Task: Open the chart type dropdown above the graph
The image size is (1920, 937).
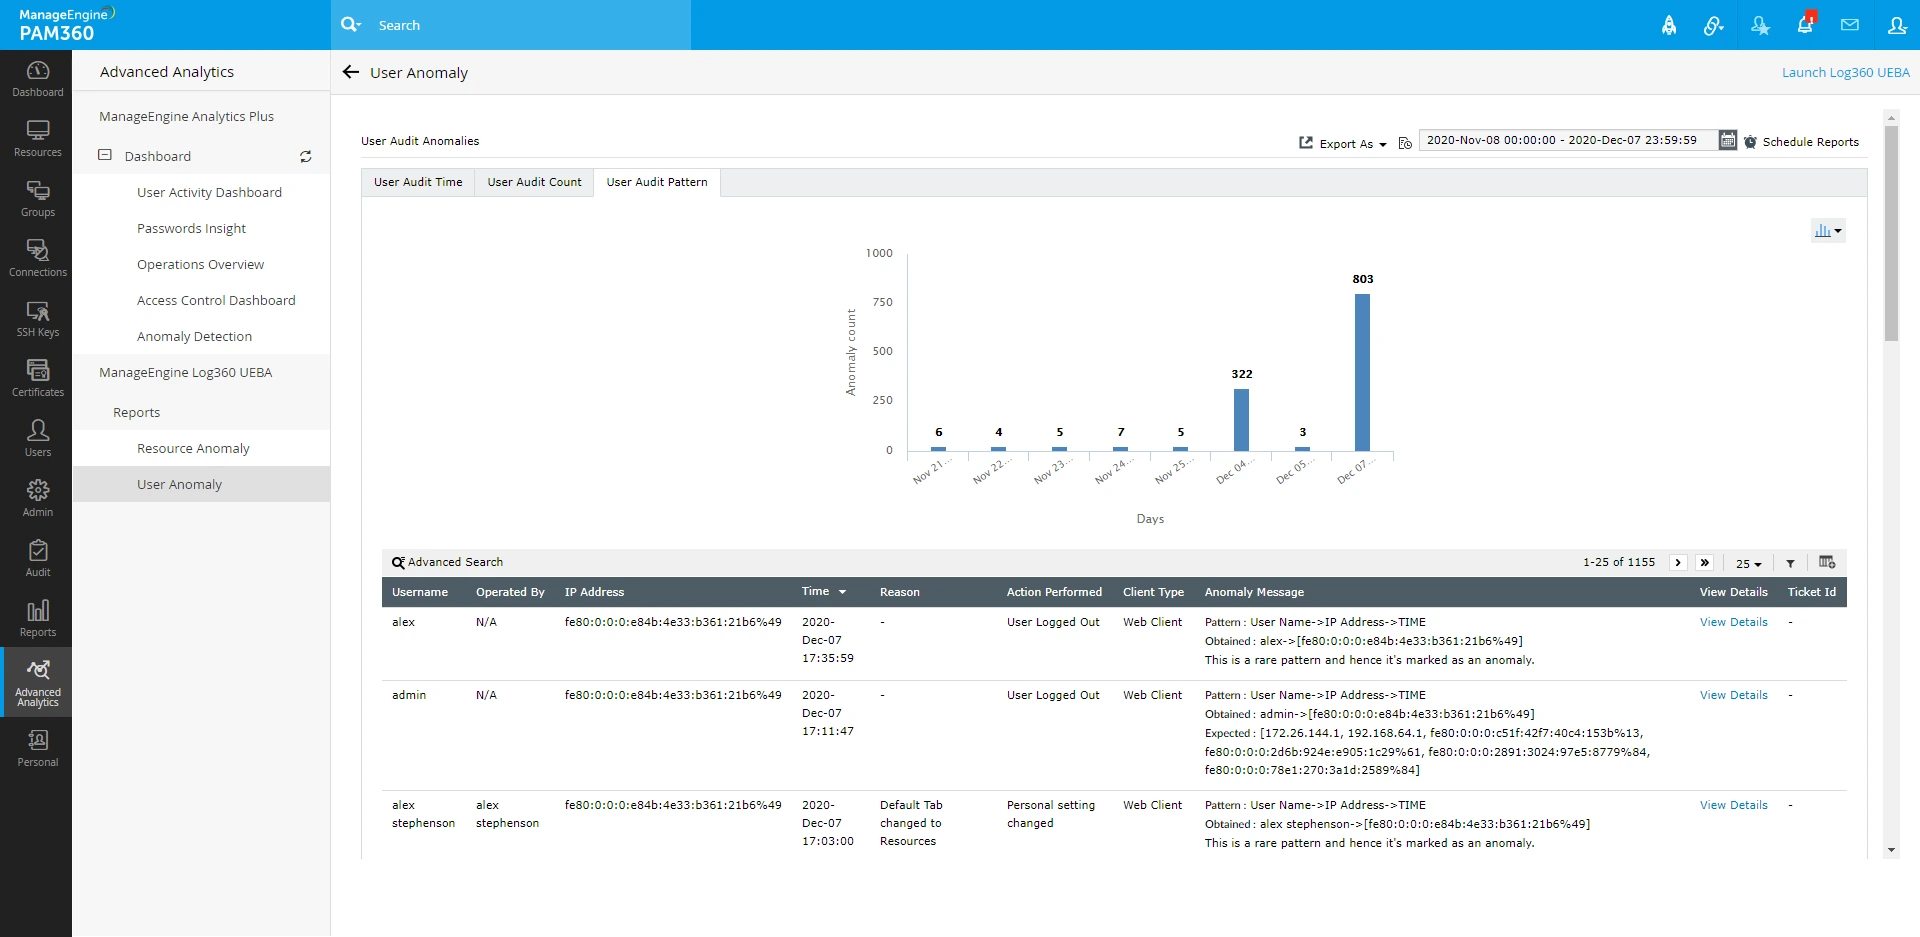Action: pyautogui.click(x=1829, y=230)
